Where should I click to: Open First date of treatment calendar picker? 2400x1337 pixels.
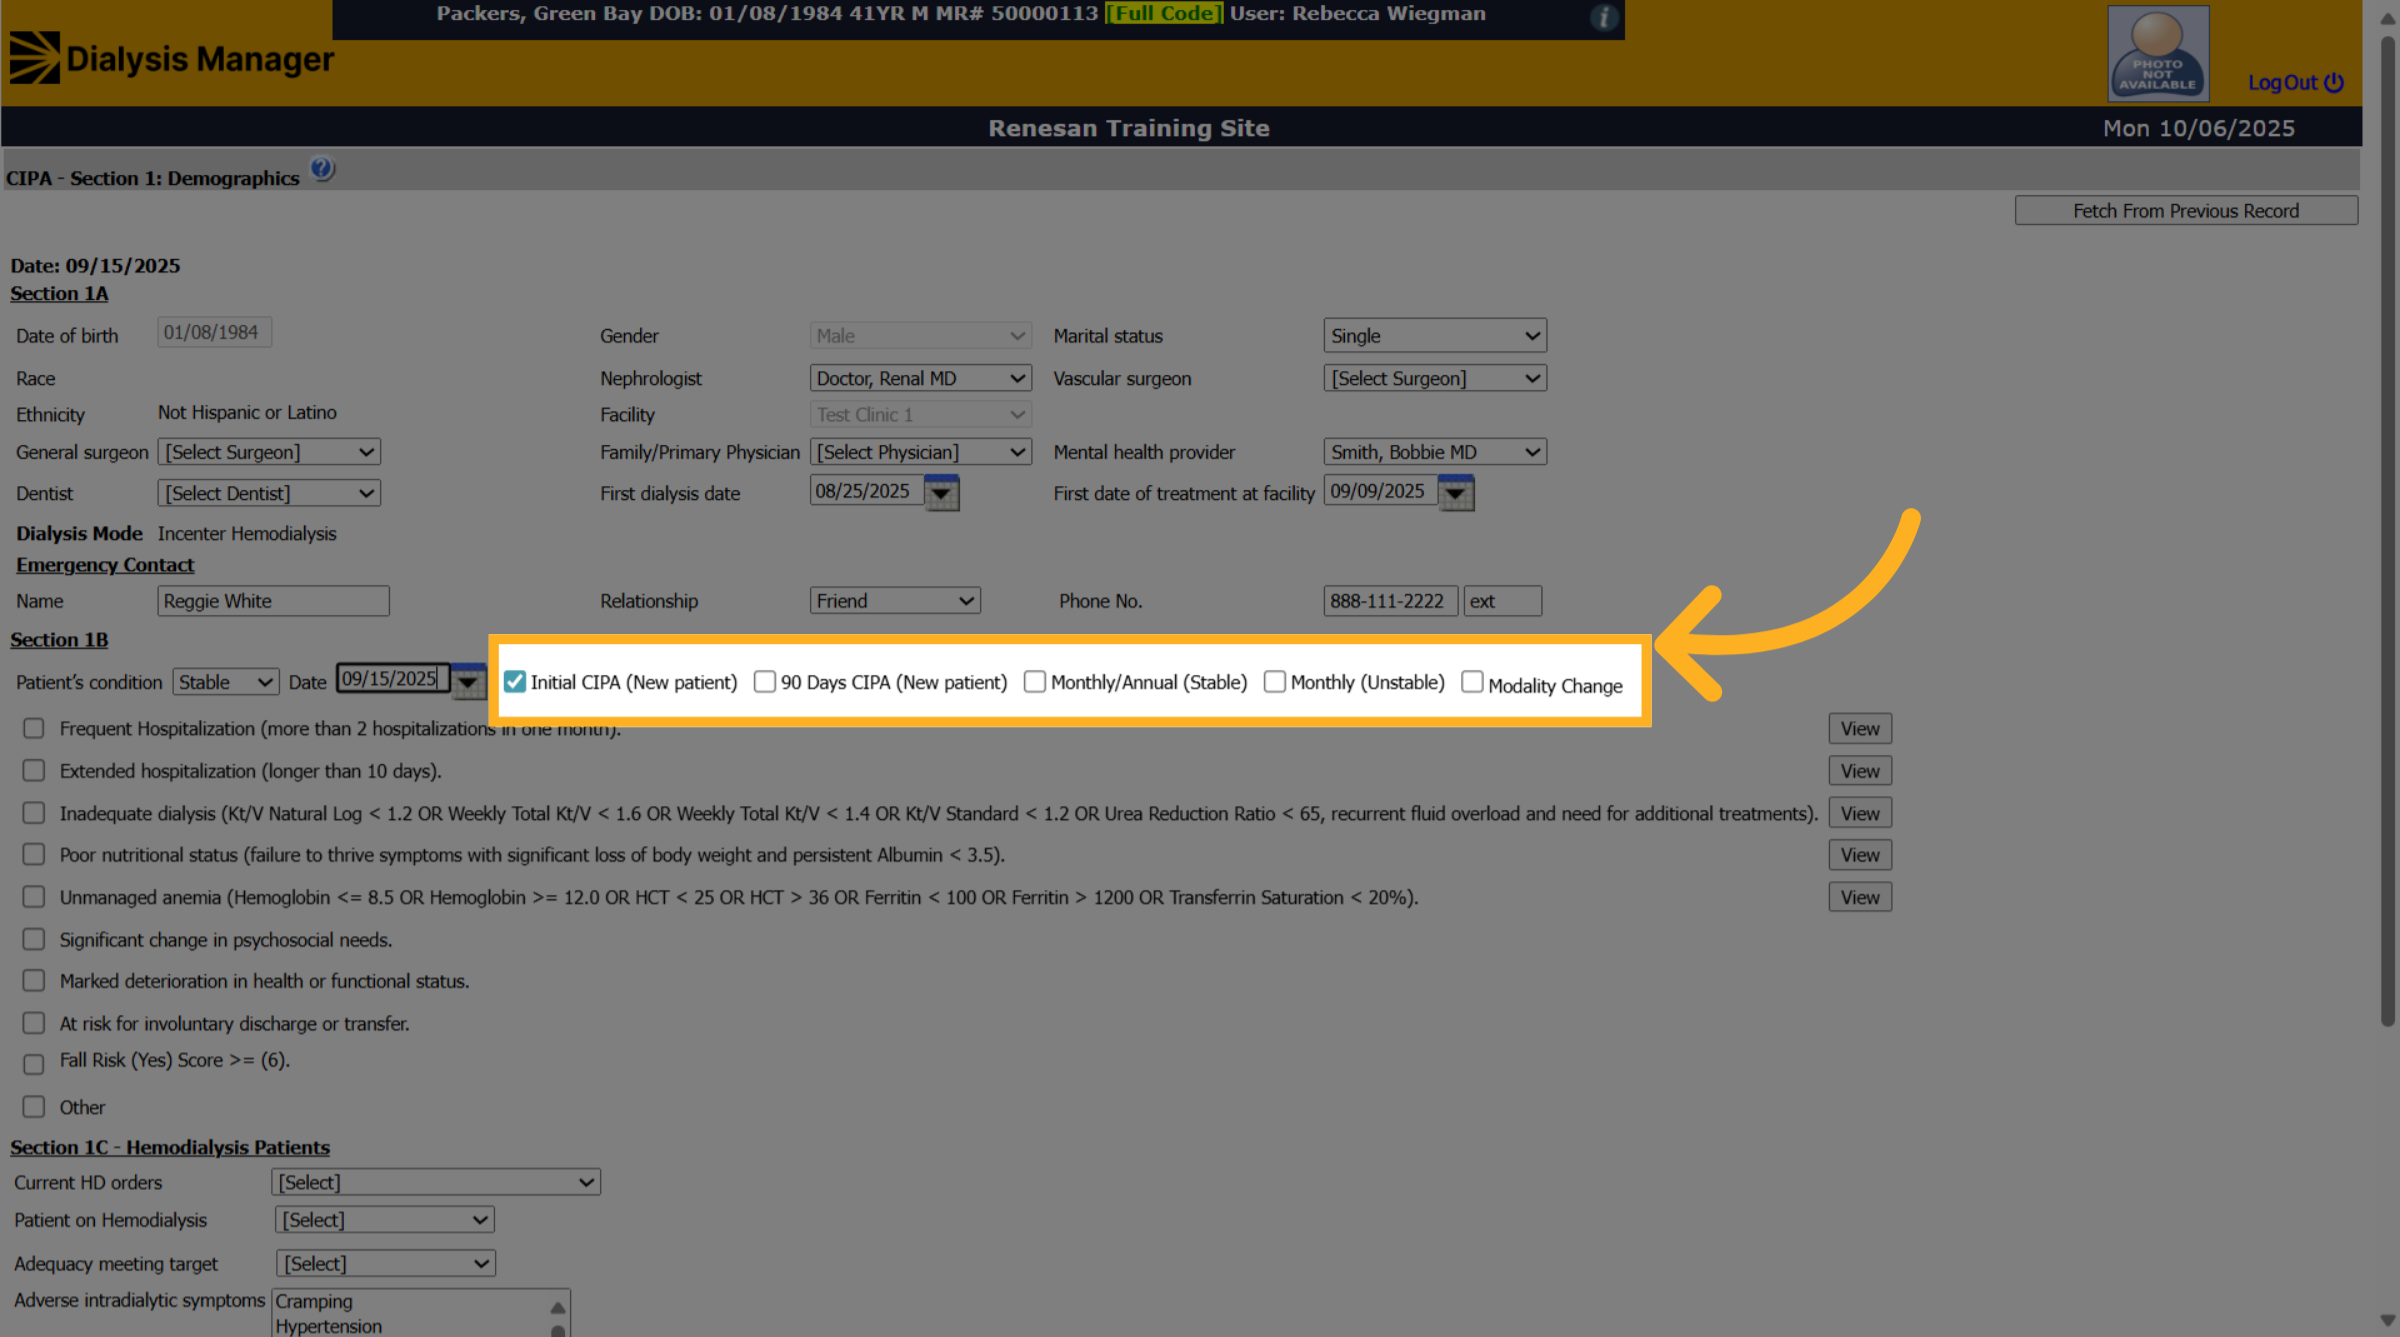[1456, 492]
